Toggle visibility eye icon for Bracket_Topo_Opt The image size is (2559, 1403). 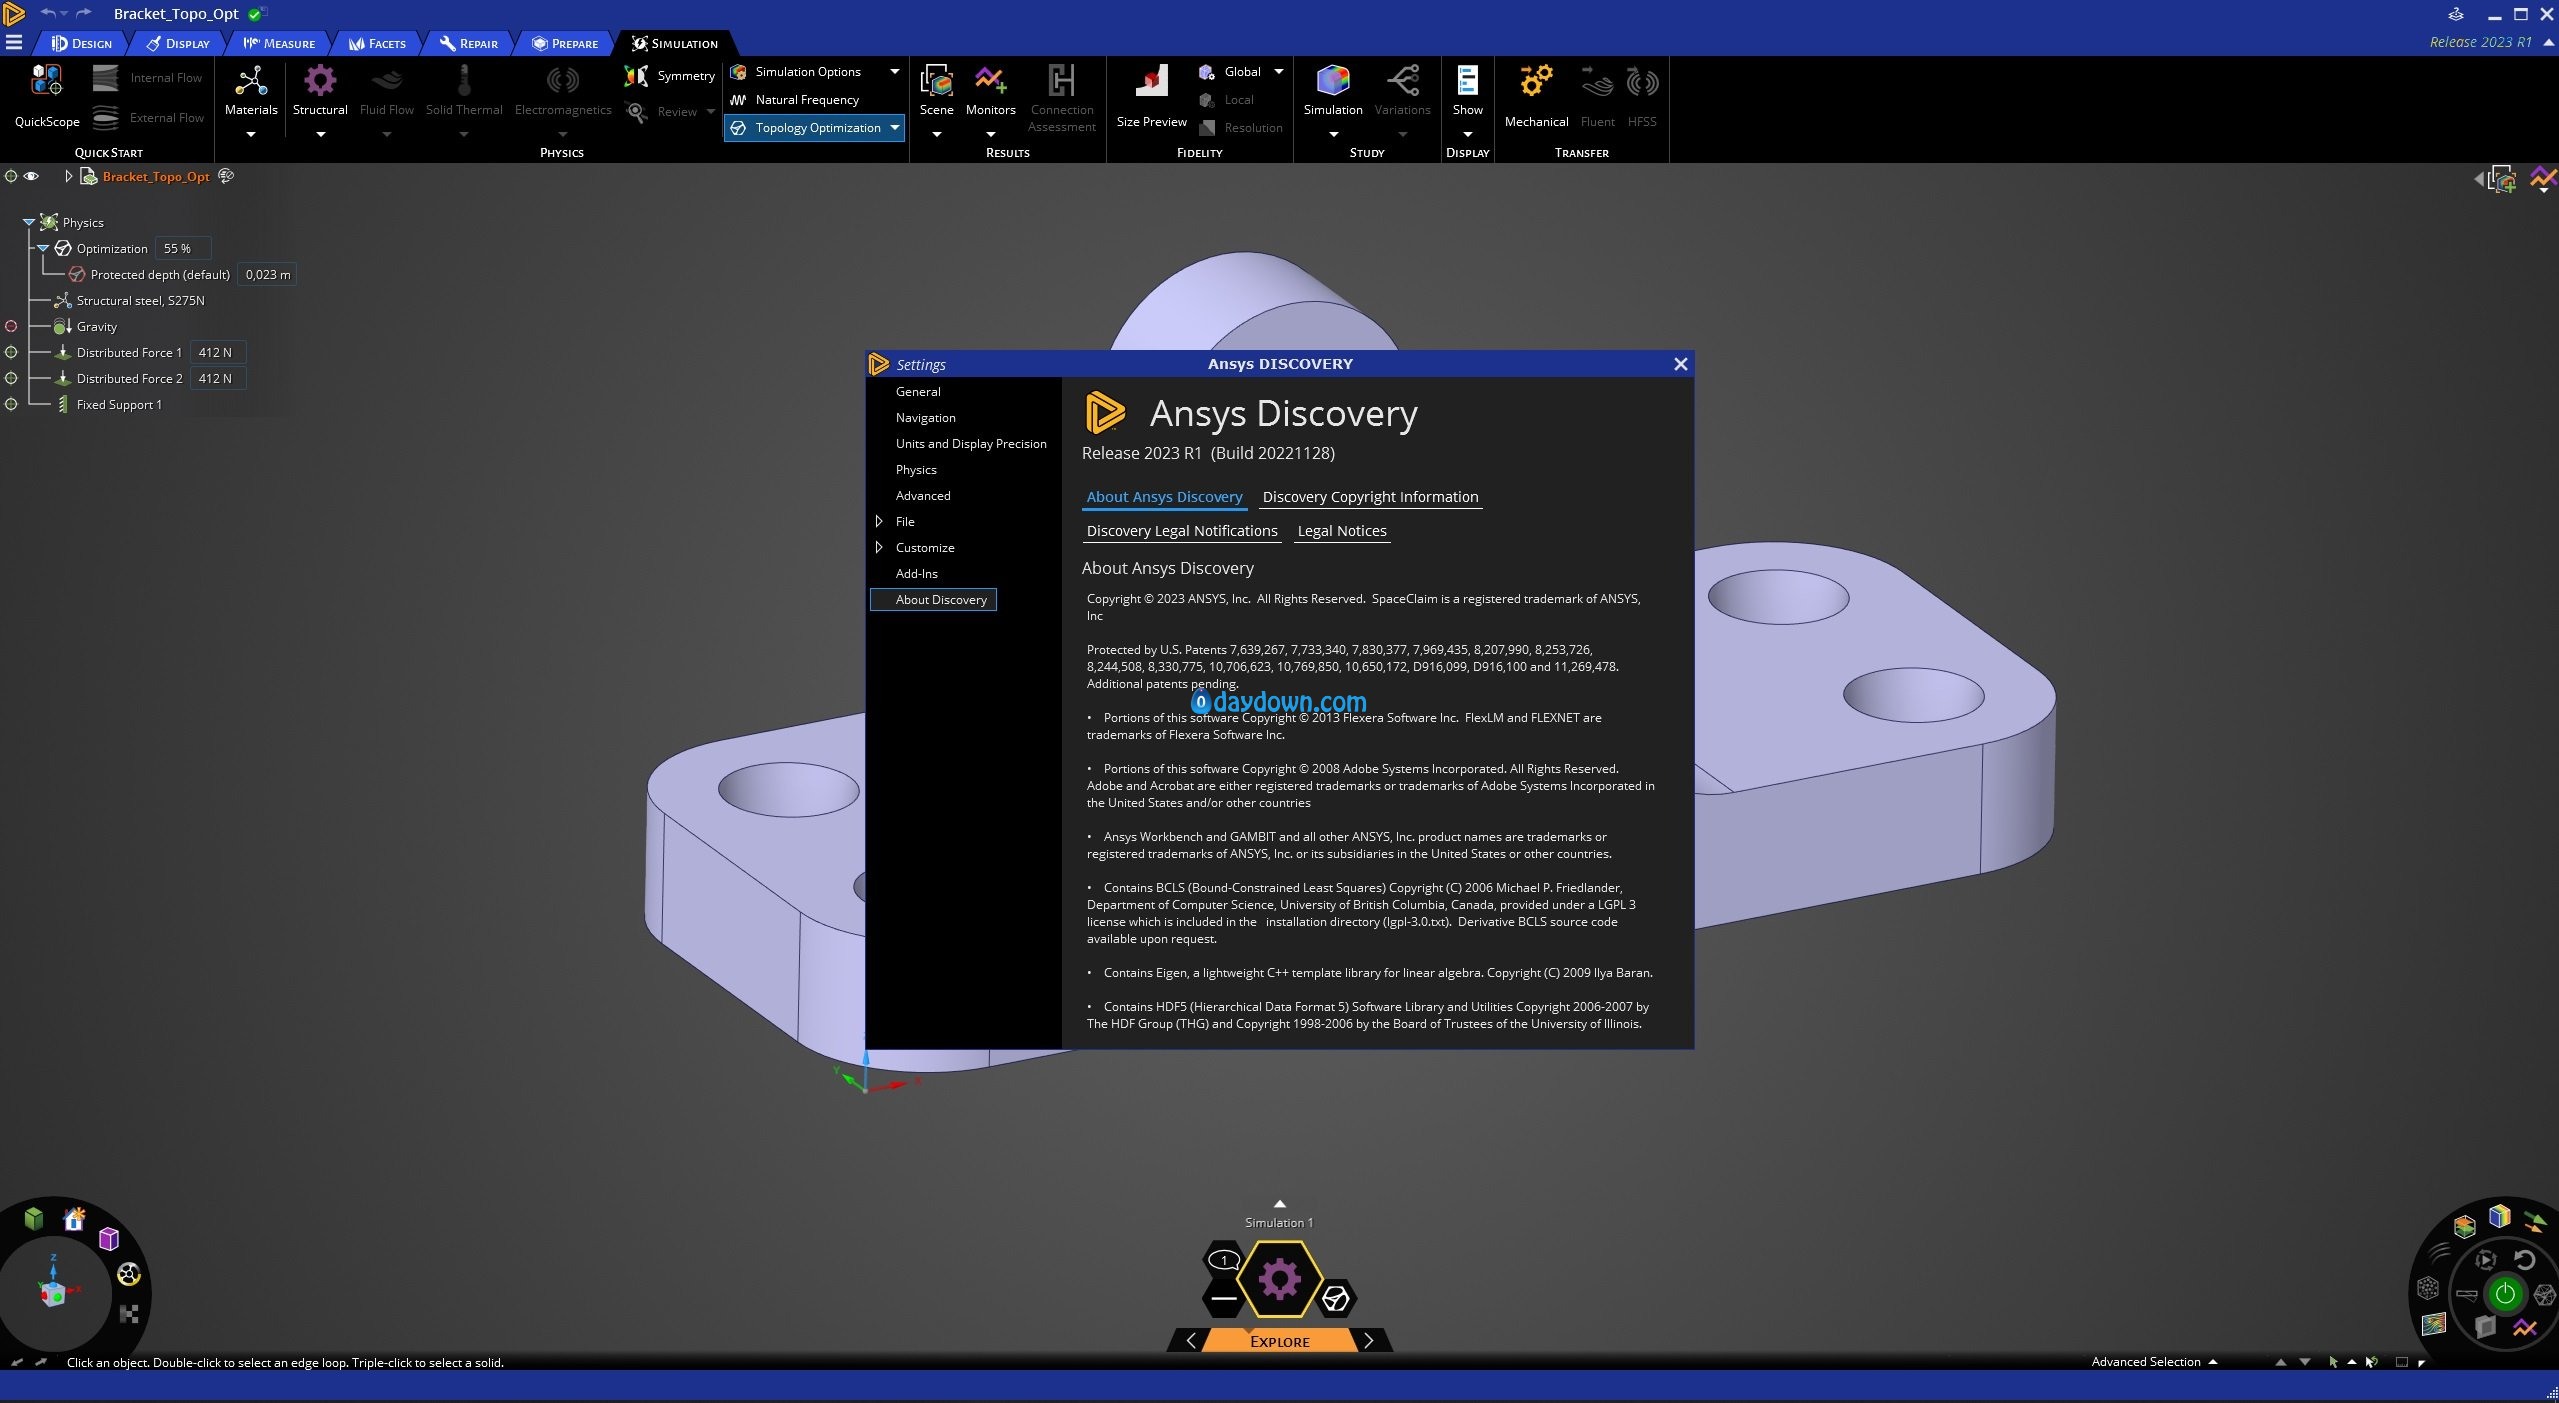coord(32,177)
